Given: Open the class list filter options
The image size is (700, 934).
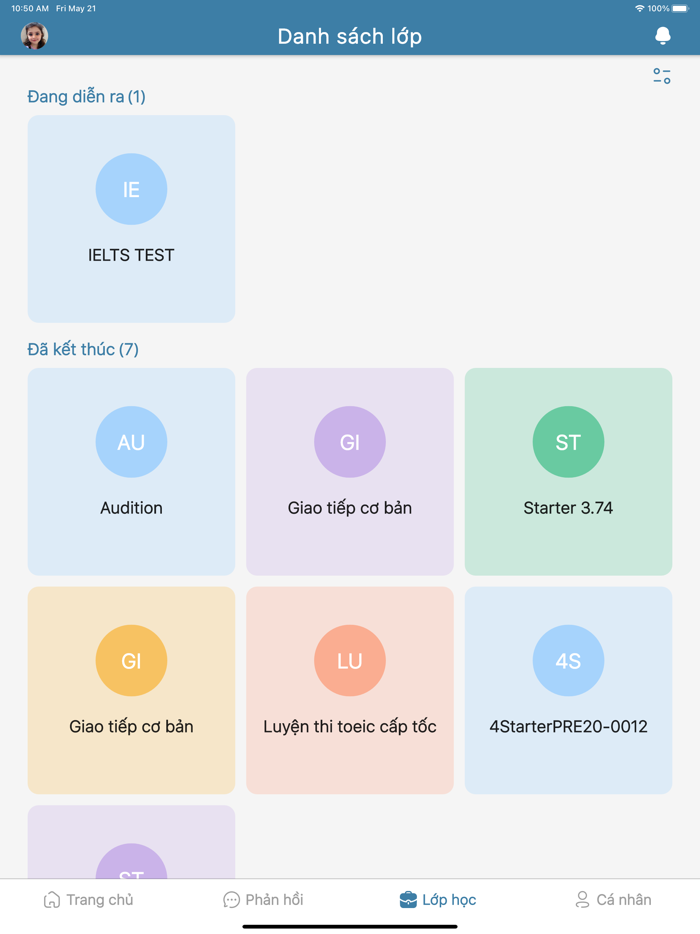Looking at the screenshot, I should click(662, 76).
